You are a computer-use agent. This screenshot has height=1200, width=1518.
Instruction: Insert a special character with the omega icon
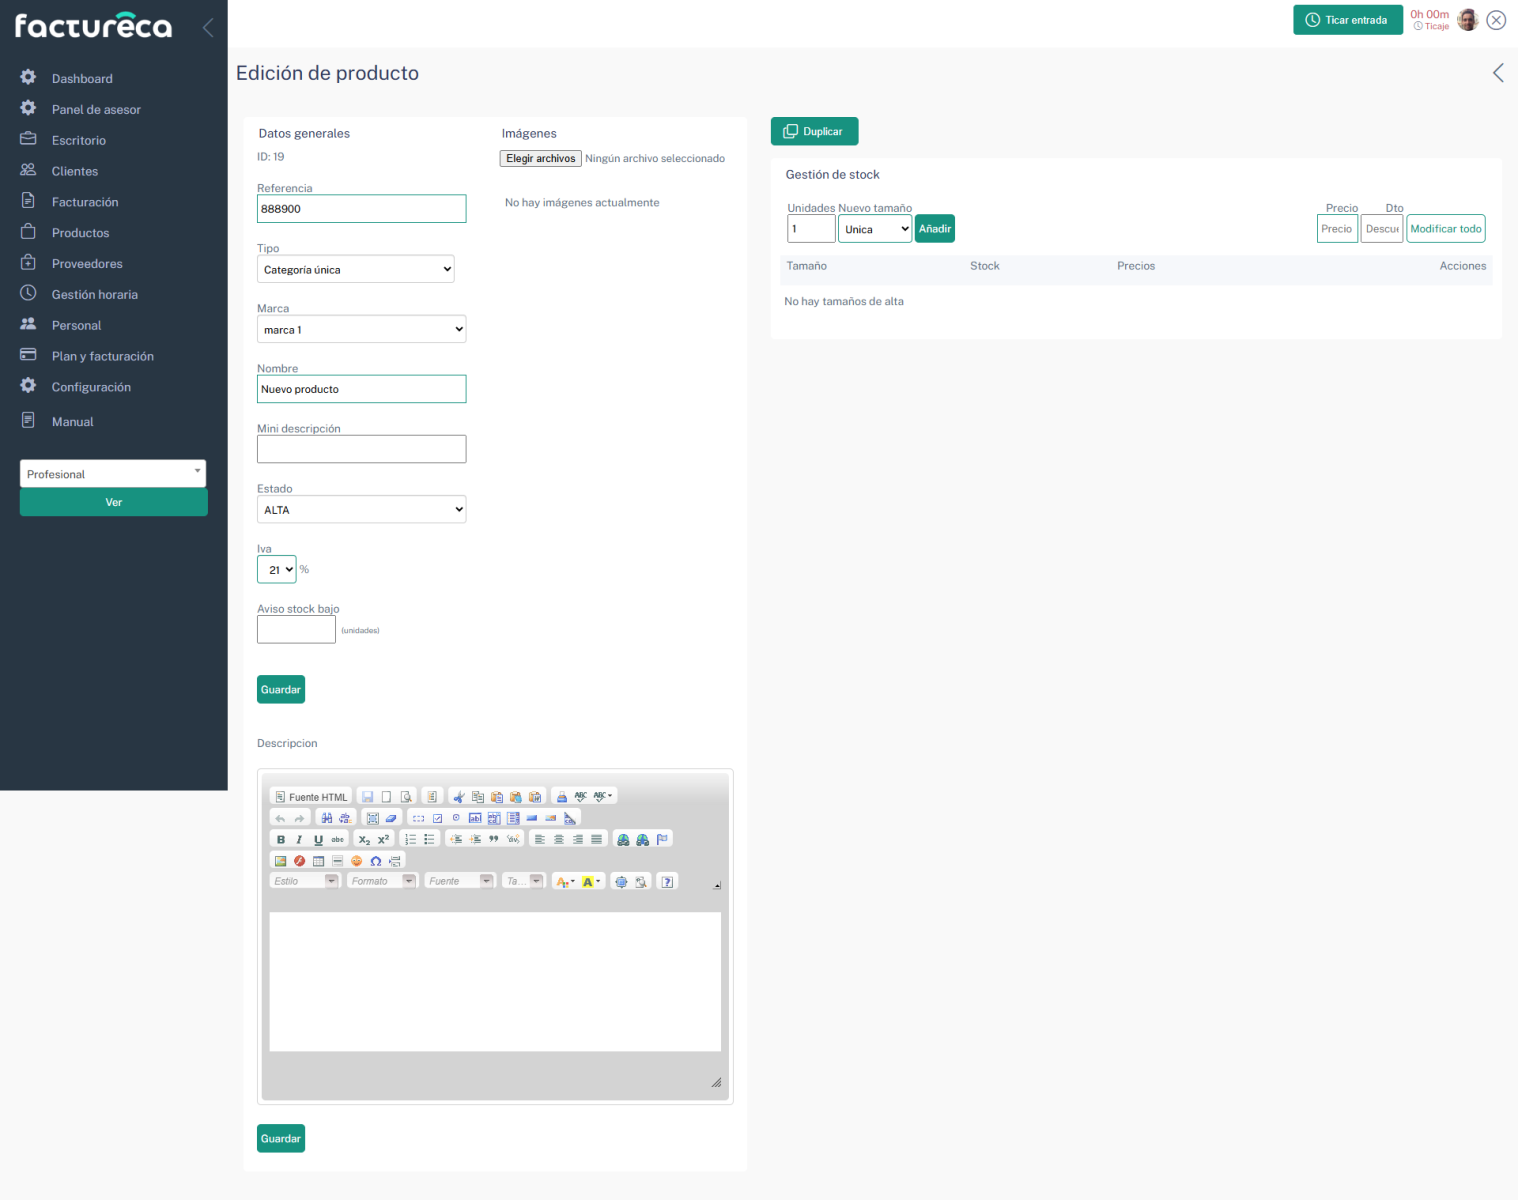click(375, 861)
